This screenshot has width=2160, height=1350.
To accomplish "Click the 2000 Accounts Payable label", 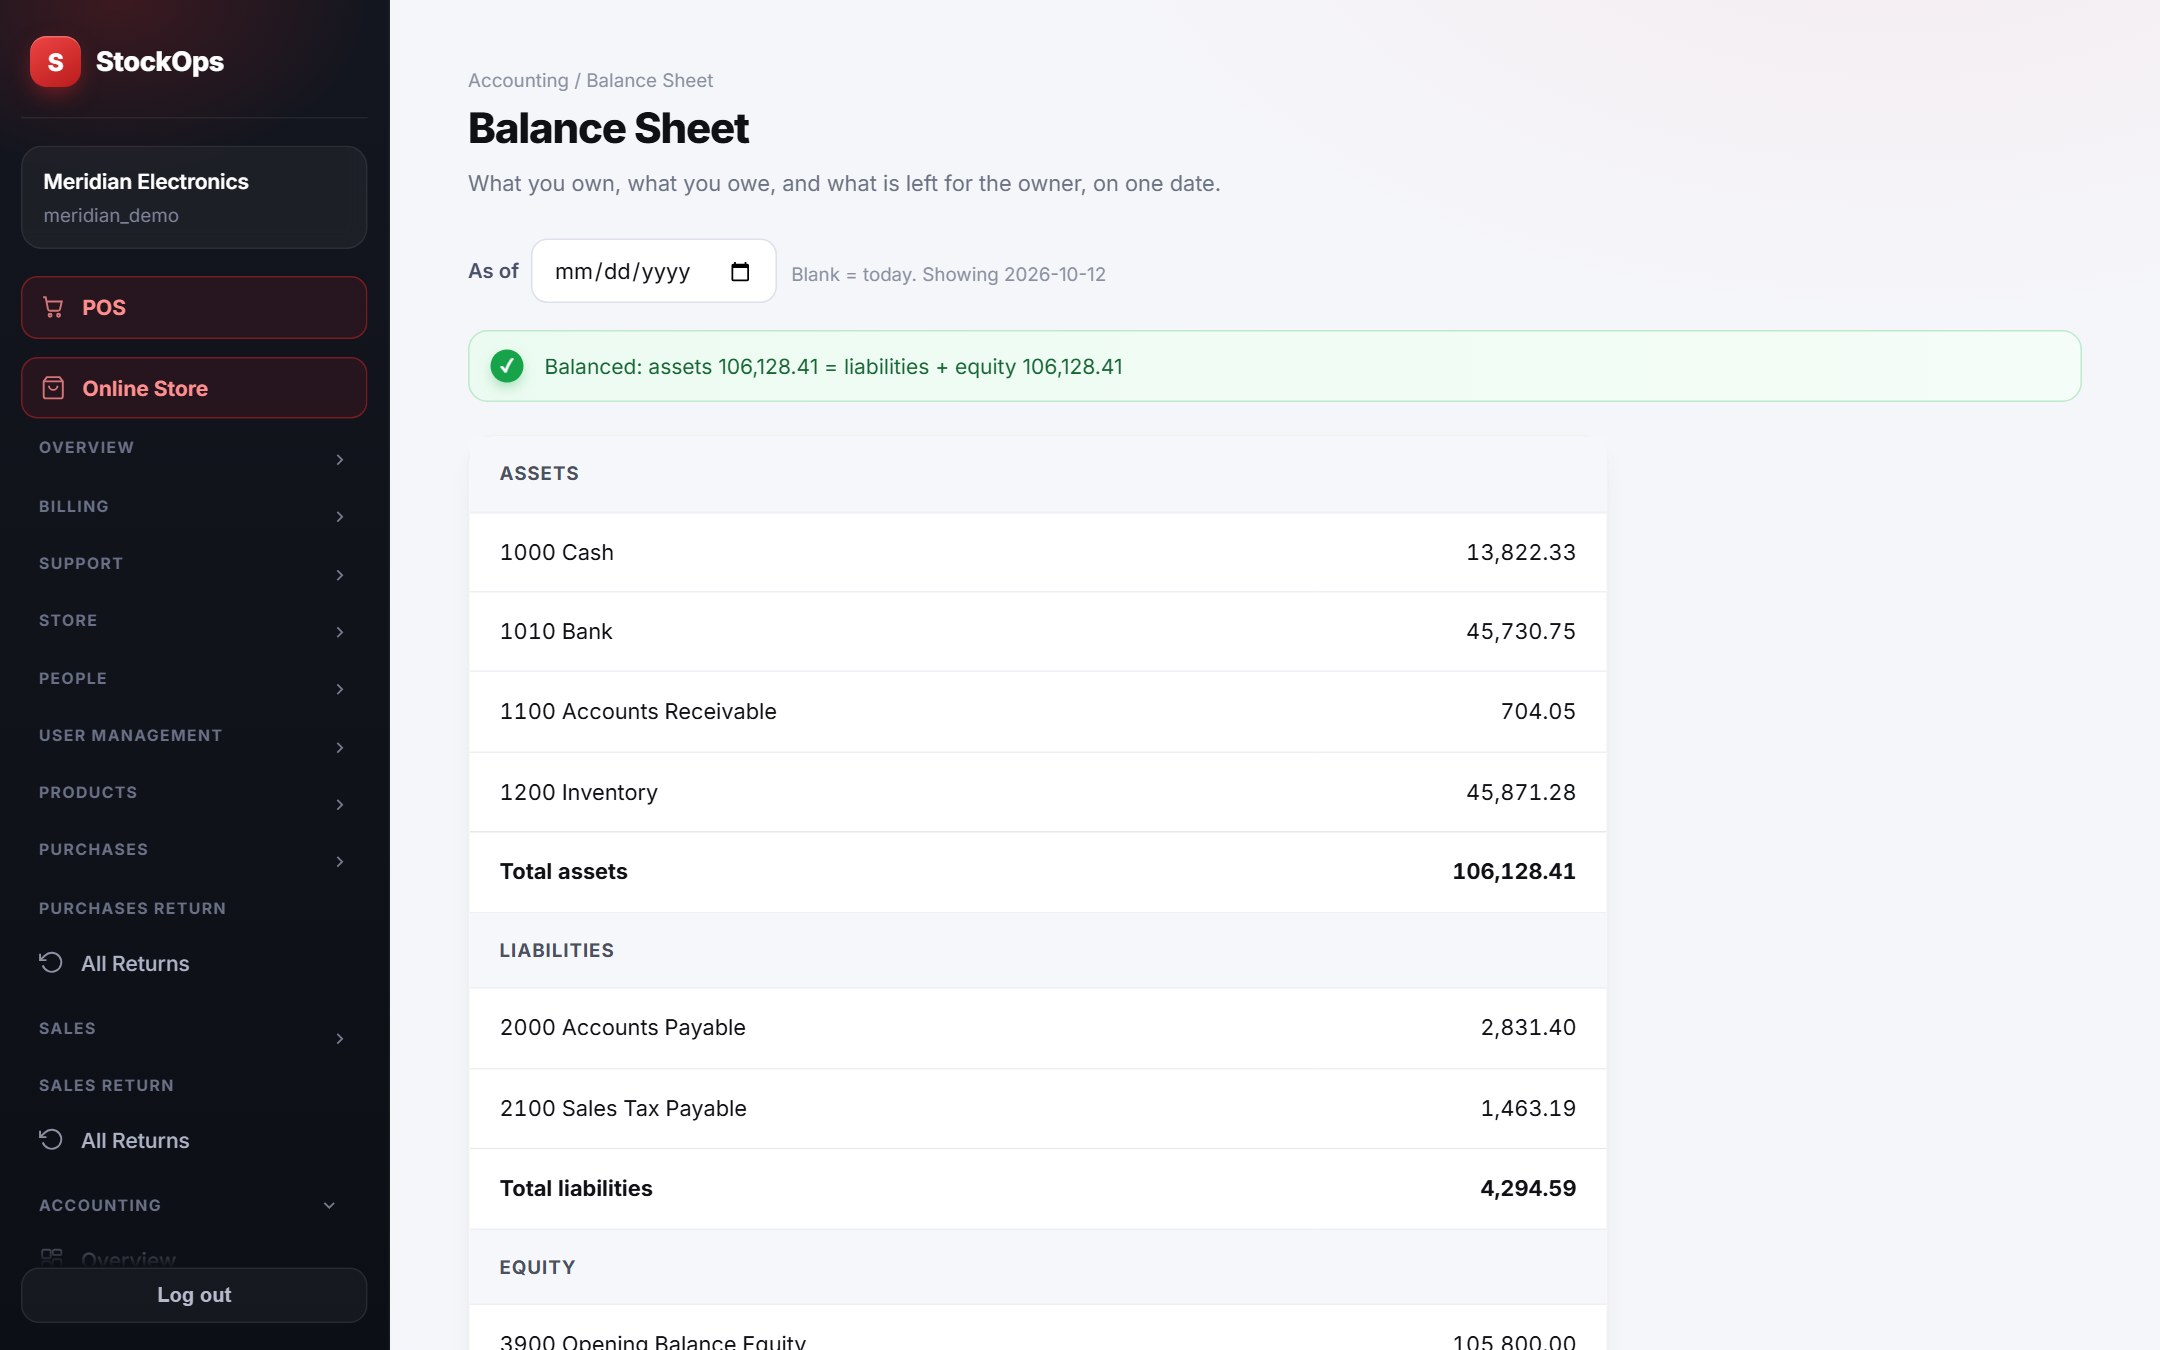I will click(623, 1027).
